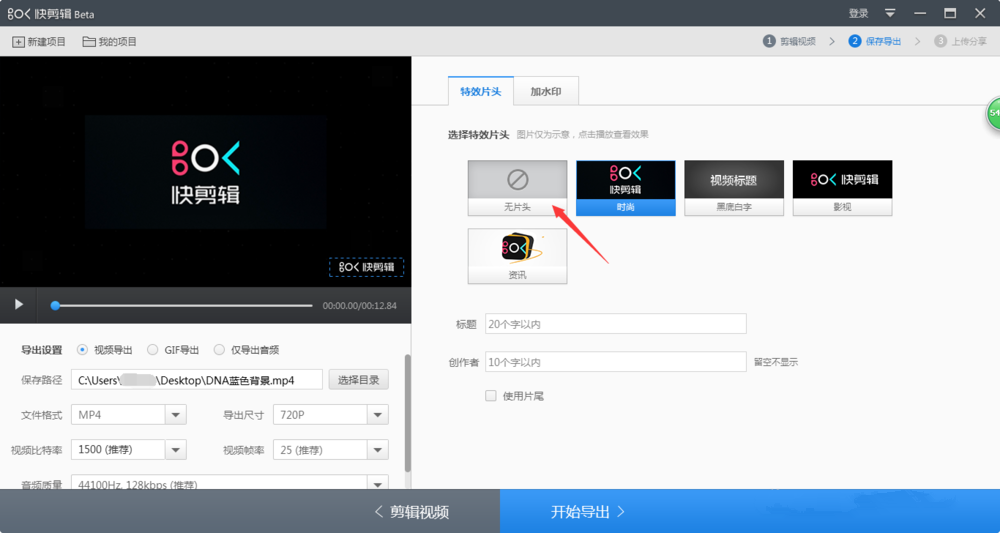Click the 选择目录 button
This screenshot has width=1000, height=533.
click(358, 380)
